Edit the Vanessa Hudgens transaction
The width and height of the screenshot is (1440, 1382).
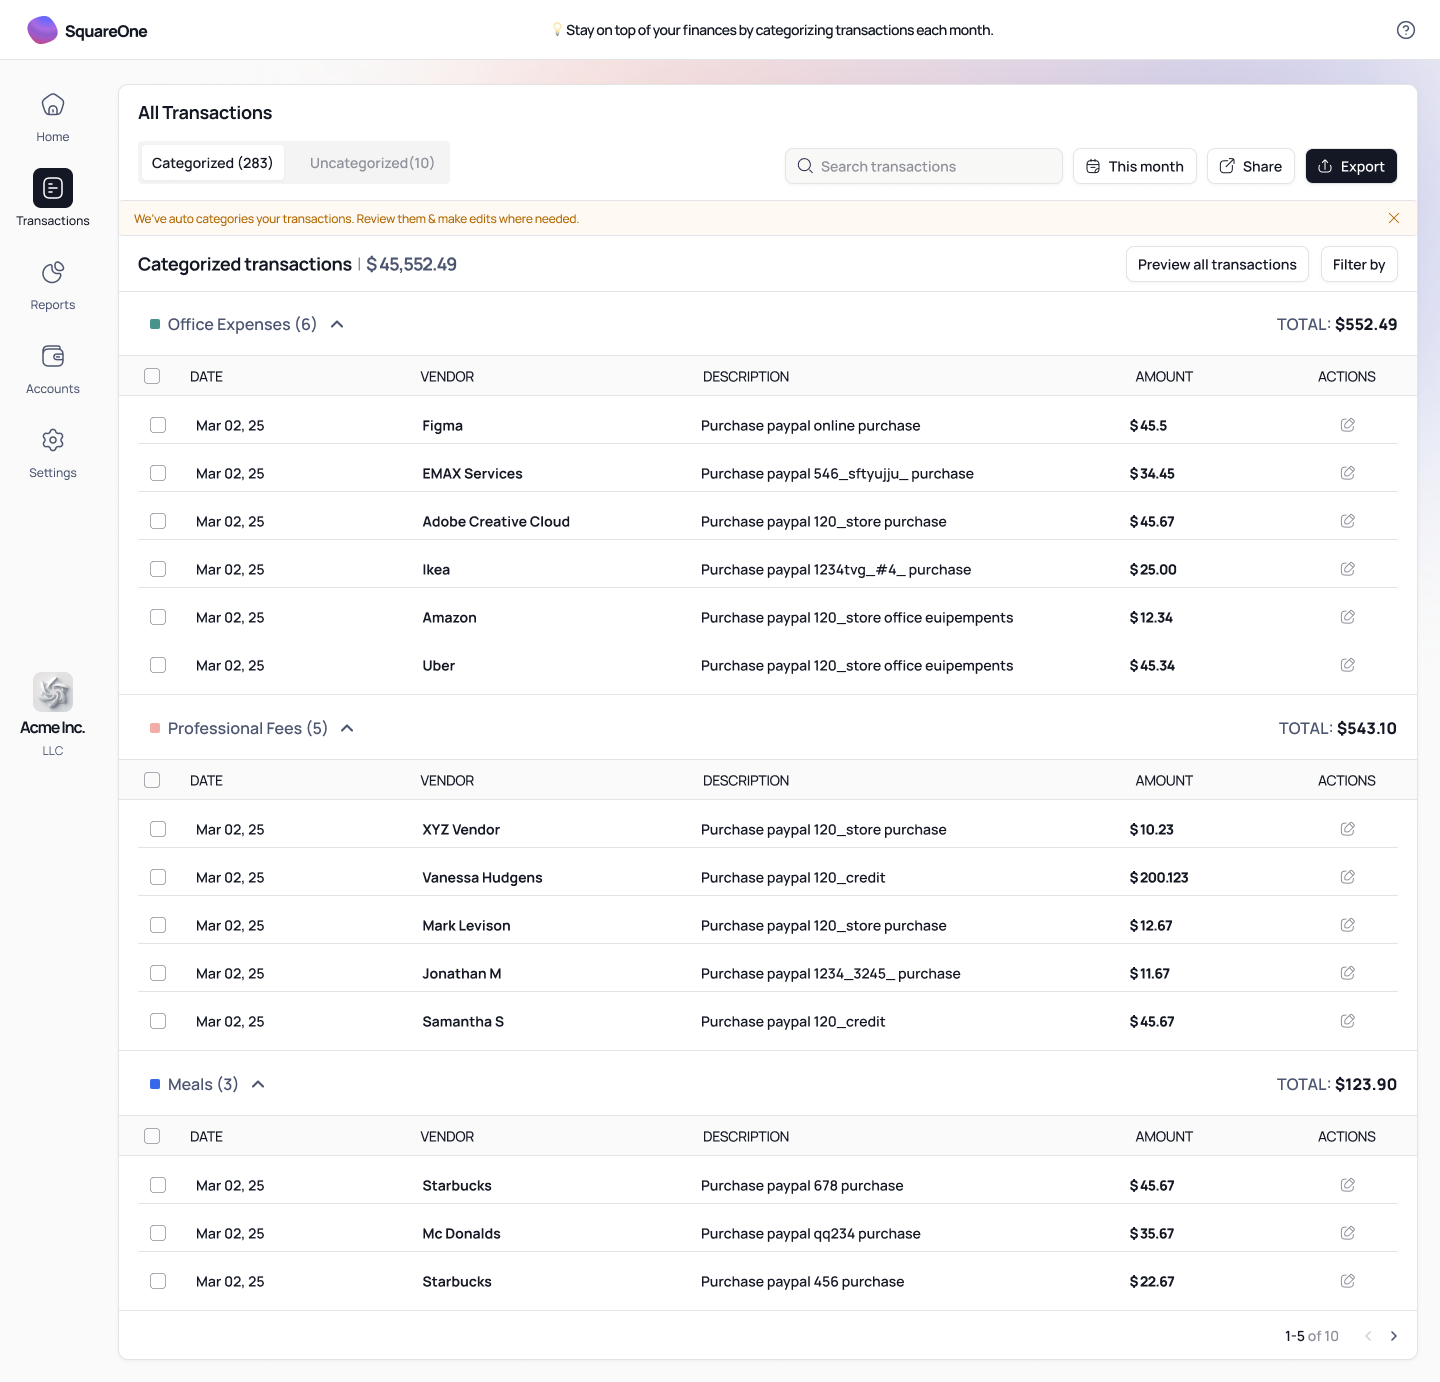pos(1347,877)
